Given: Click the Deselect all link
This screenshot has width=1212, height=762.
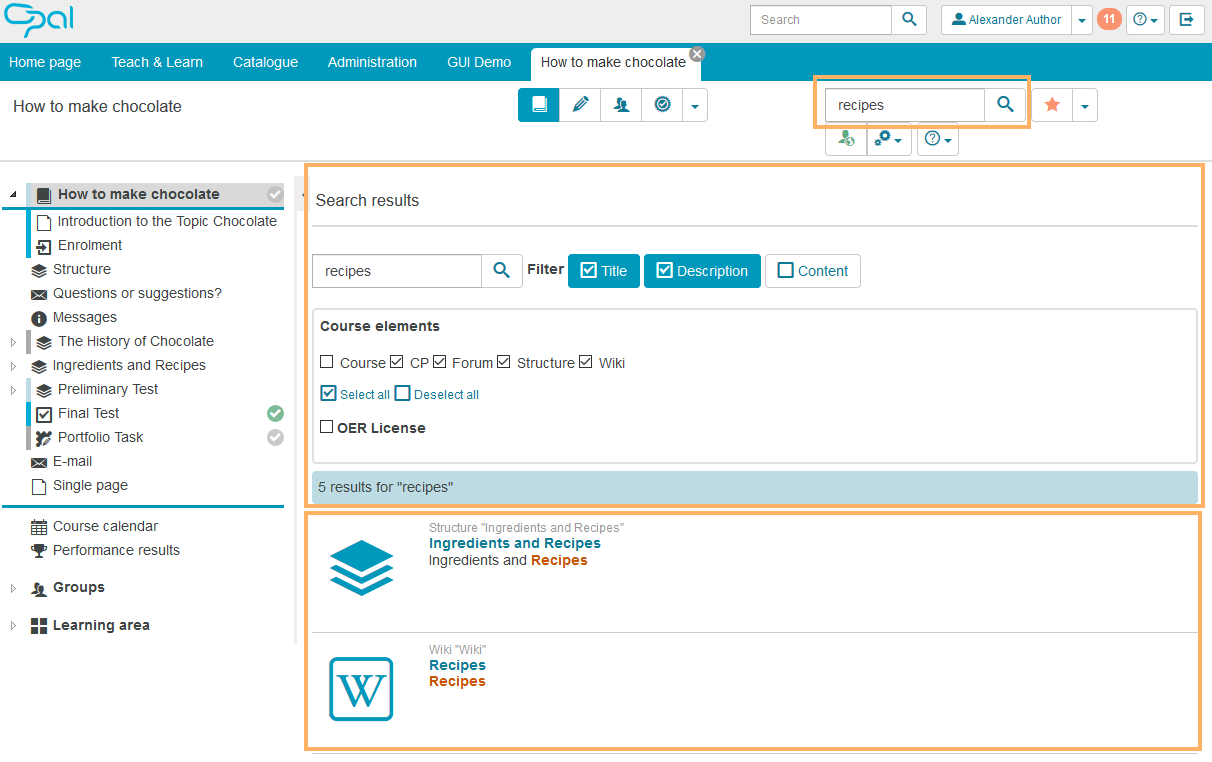Looking at the screenshot, I should tap(445, 394).
